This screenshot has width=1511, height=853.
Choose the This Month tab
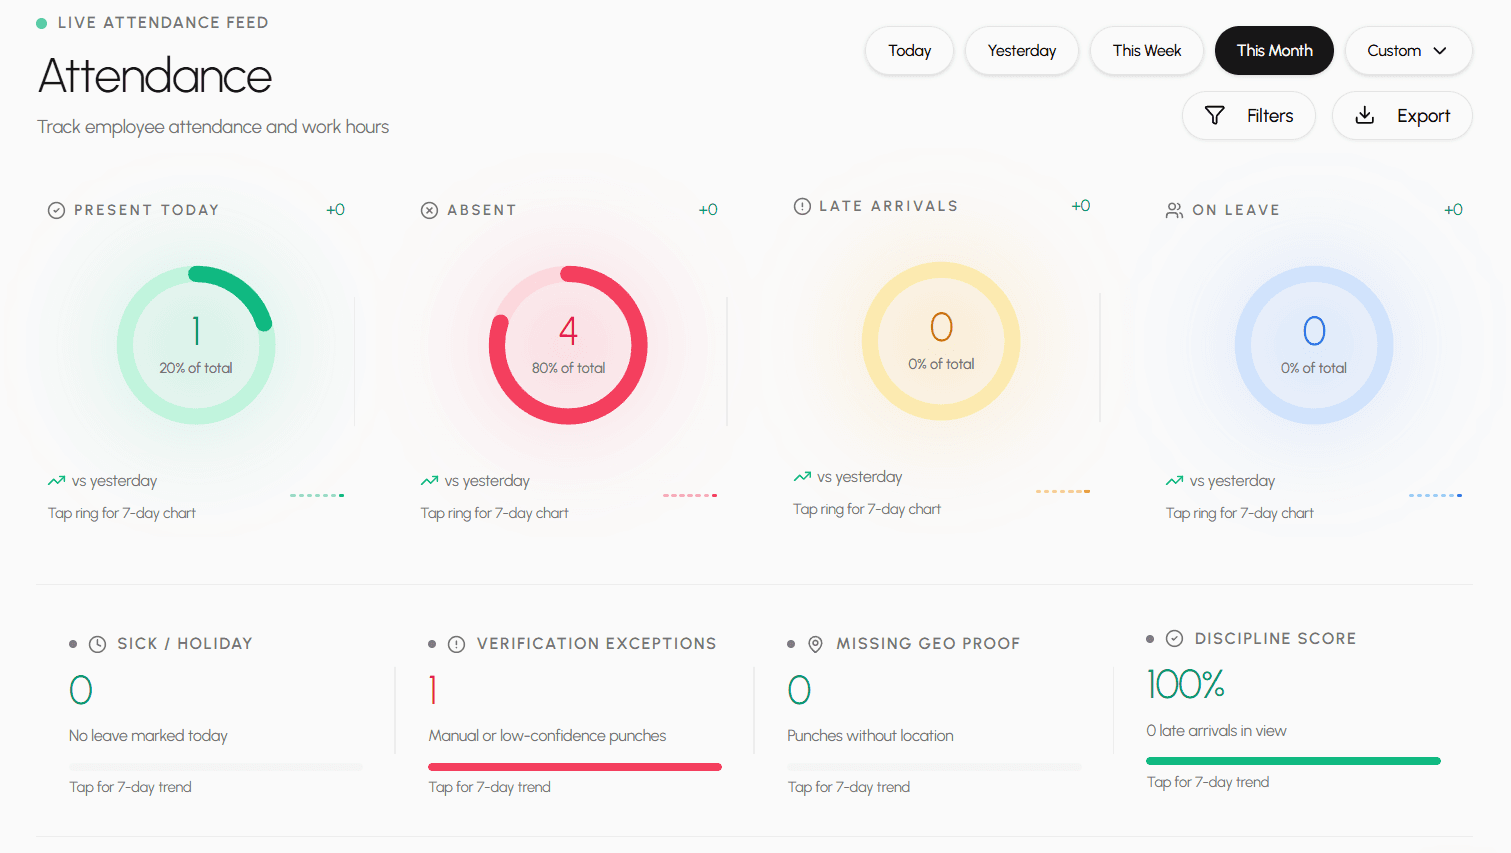[1274, 50]
